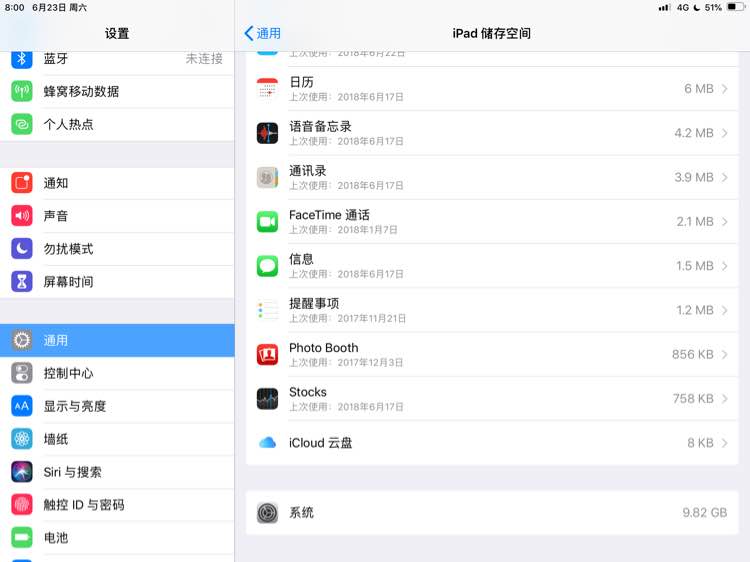This screenshot has height=562, width=750.
Task: Tap the Messages app icon
Action: coord(267,266)
